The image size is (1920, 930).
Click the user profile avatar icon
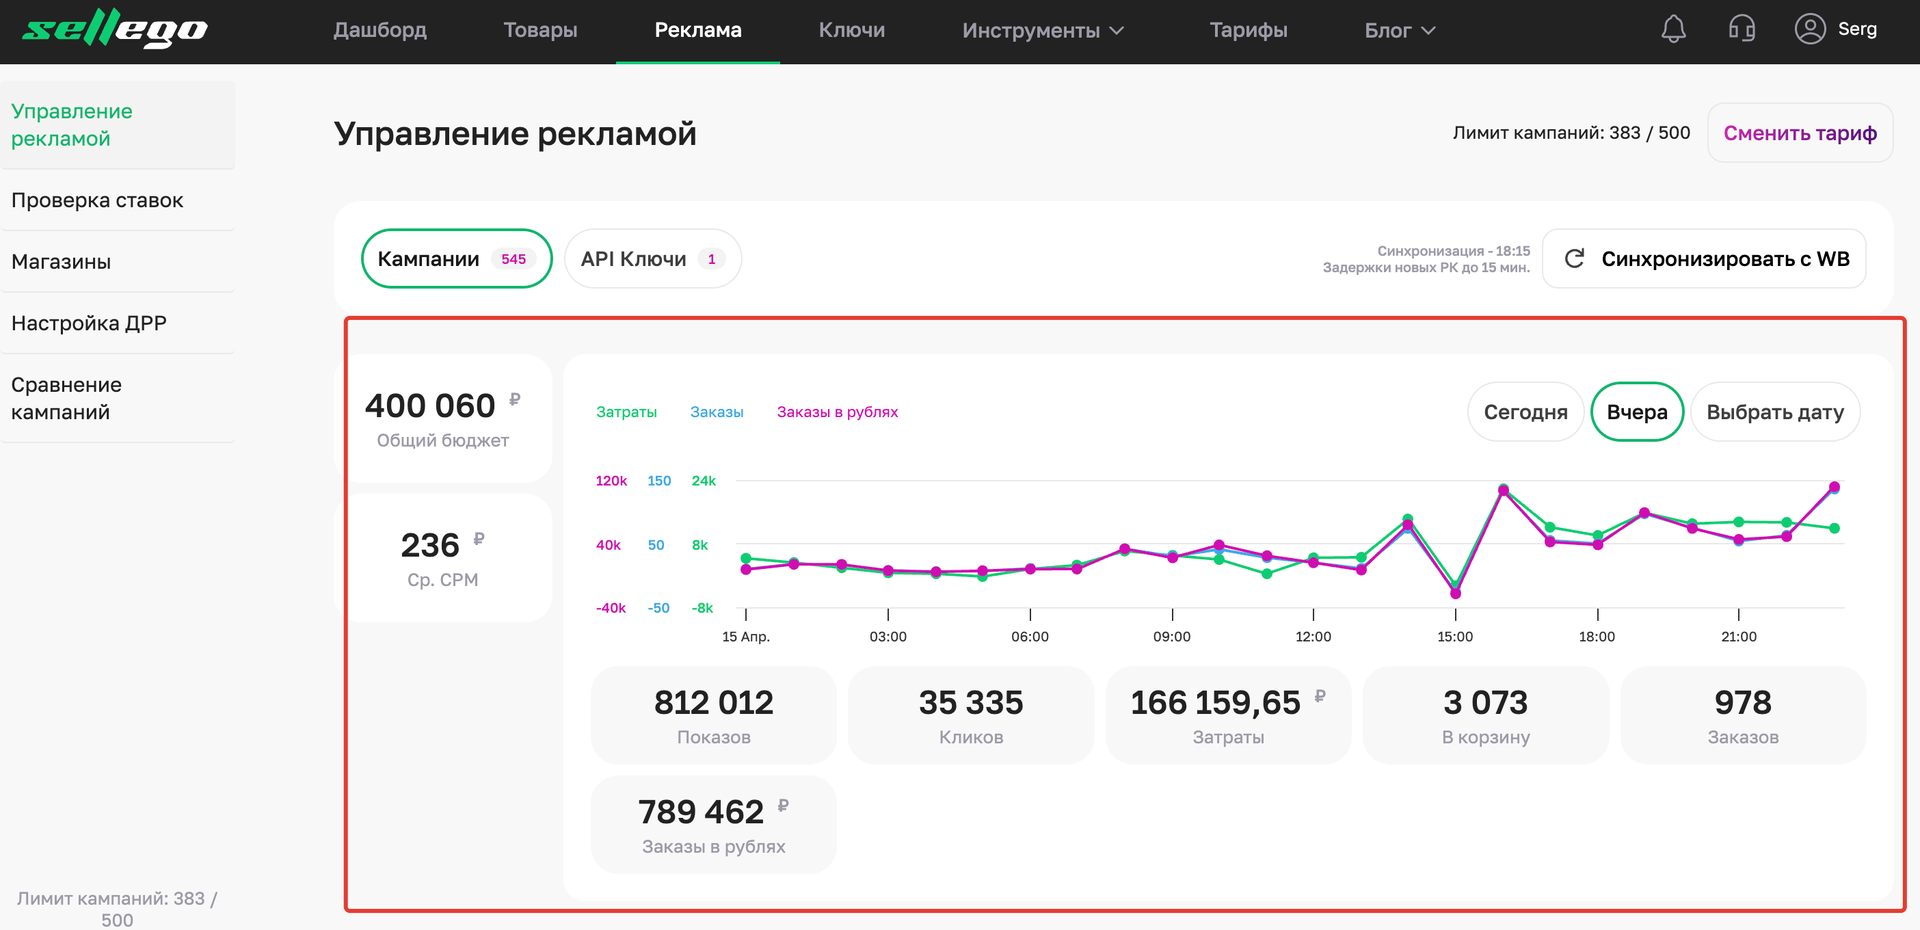tap(1809, 29)
